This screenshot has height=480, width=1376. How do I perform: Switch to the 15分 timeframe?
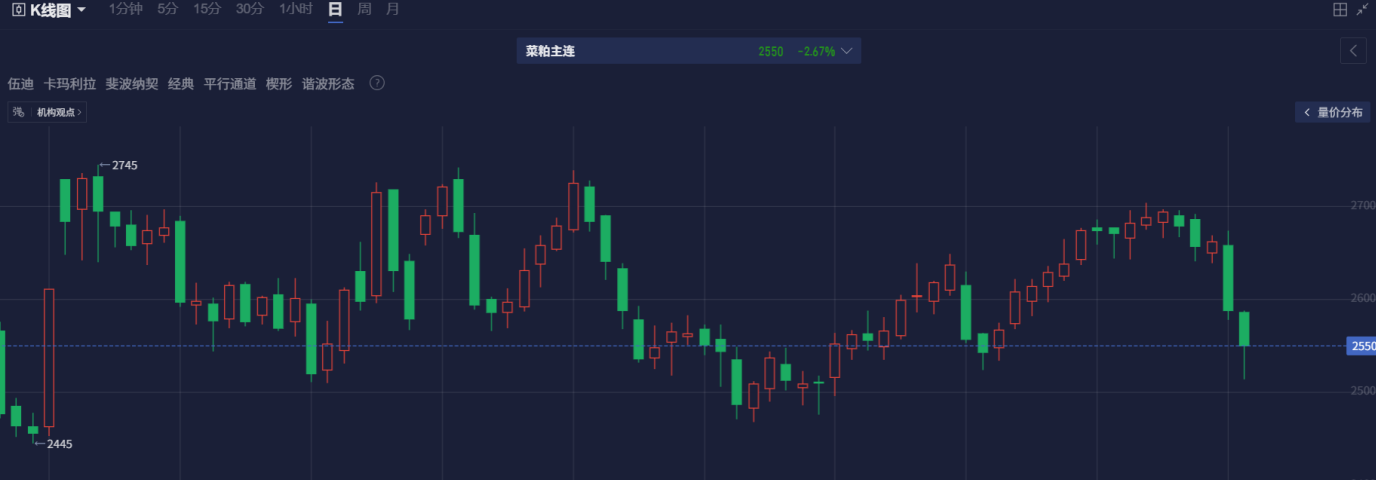(207, 9)
